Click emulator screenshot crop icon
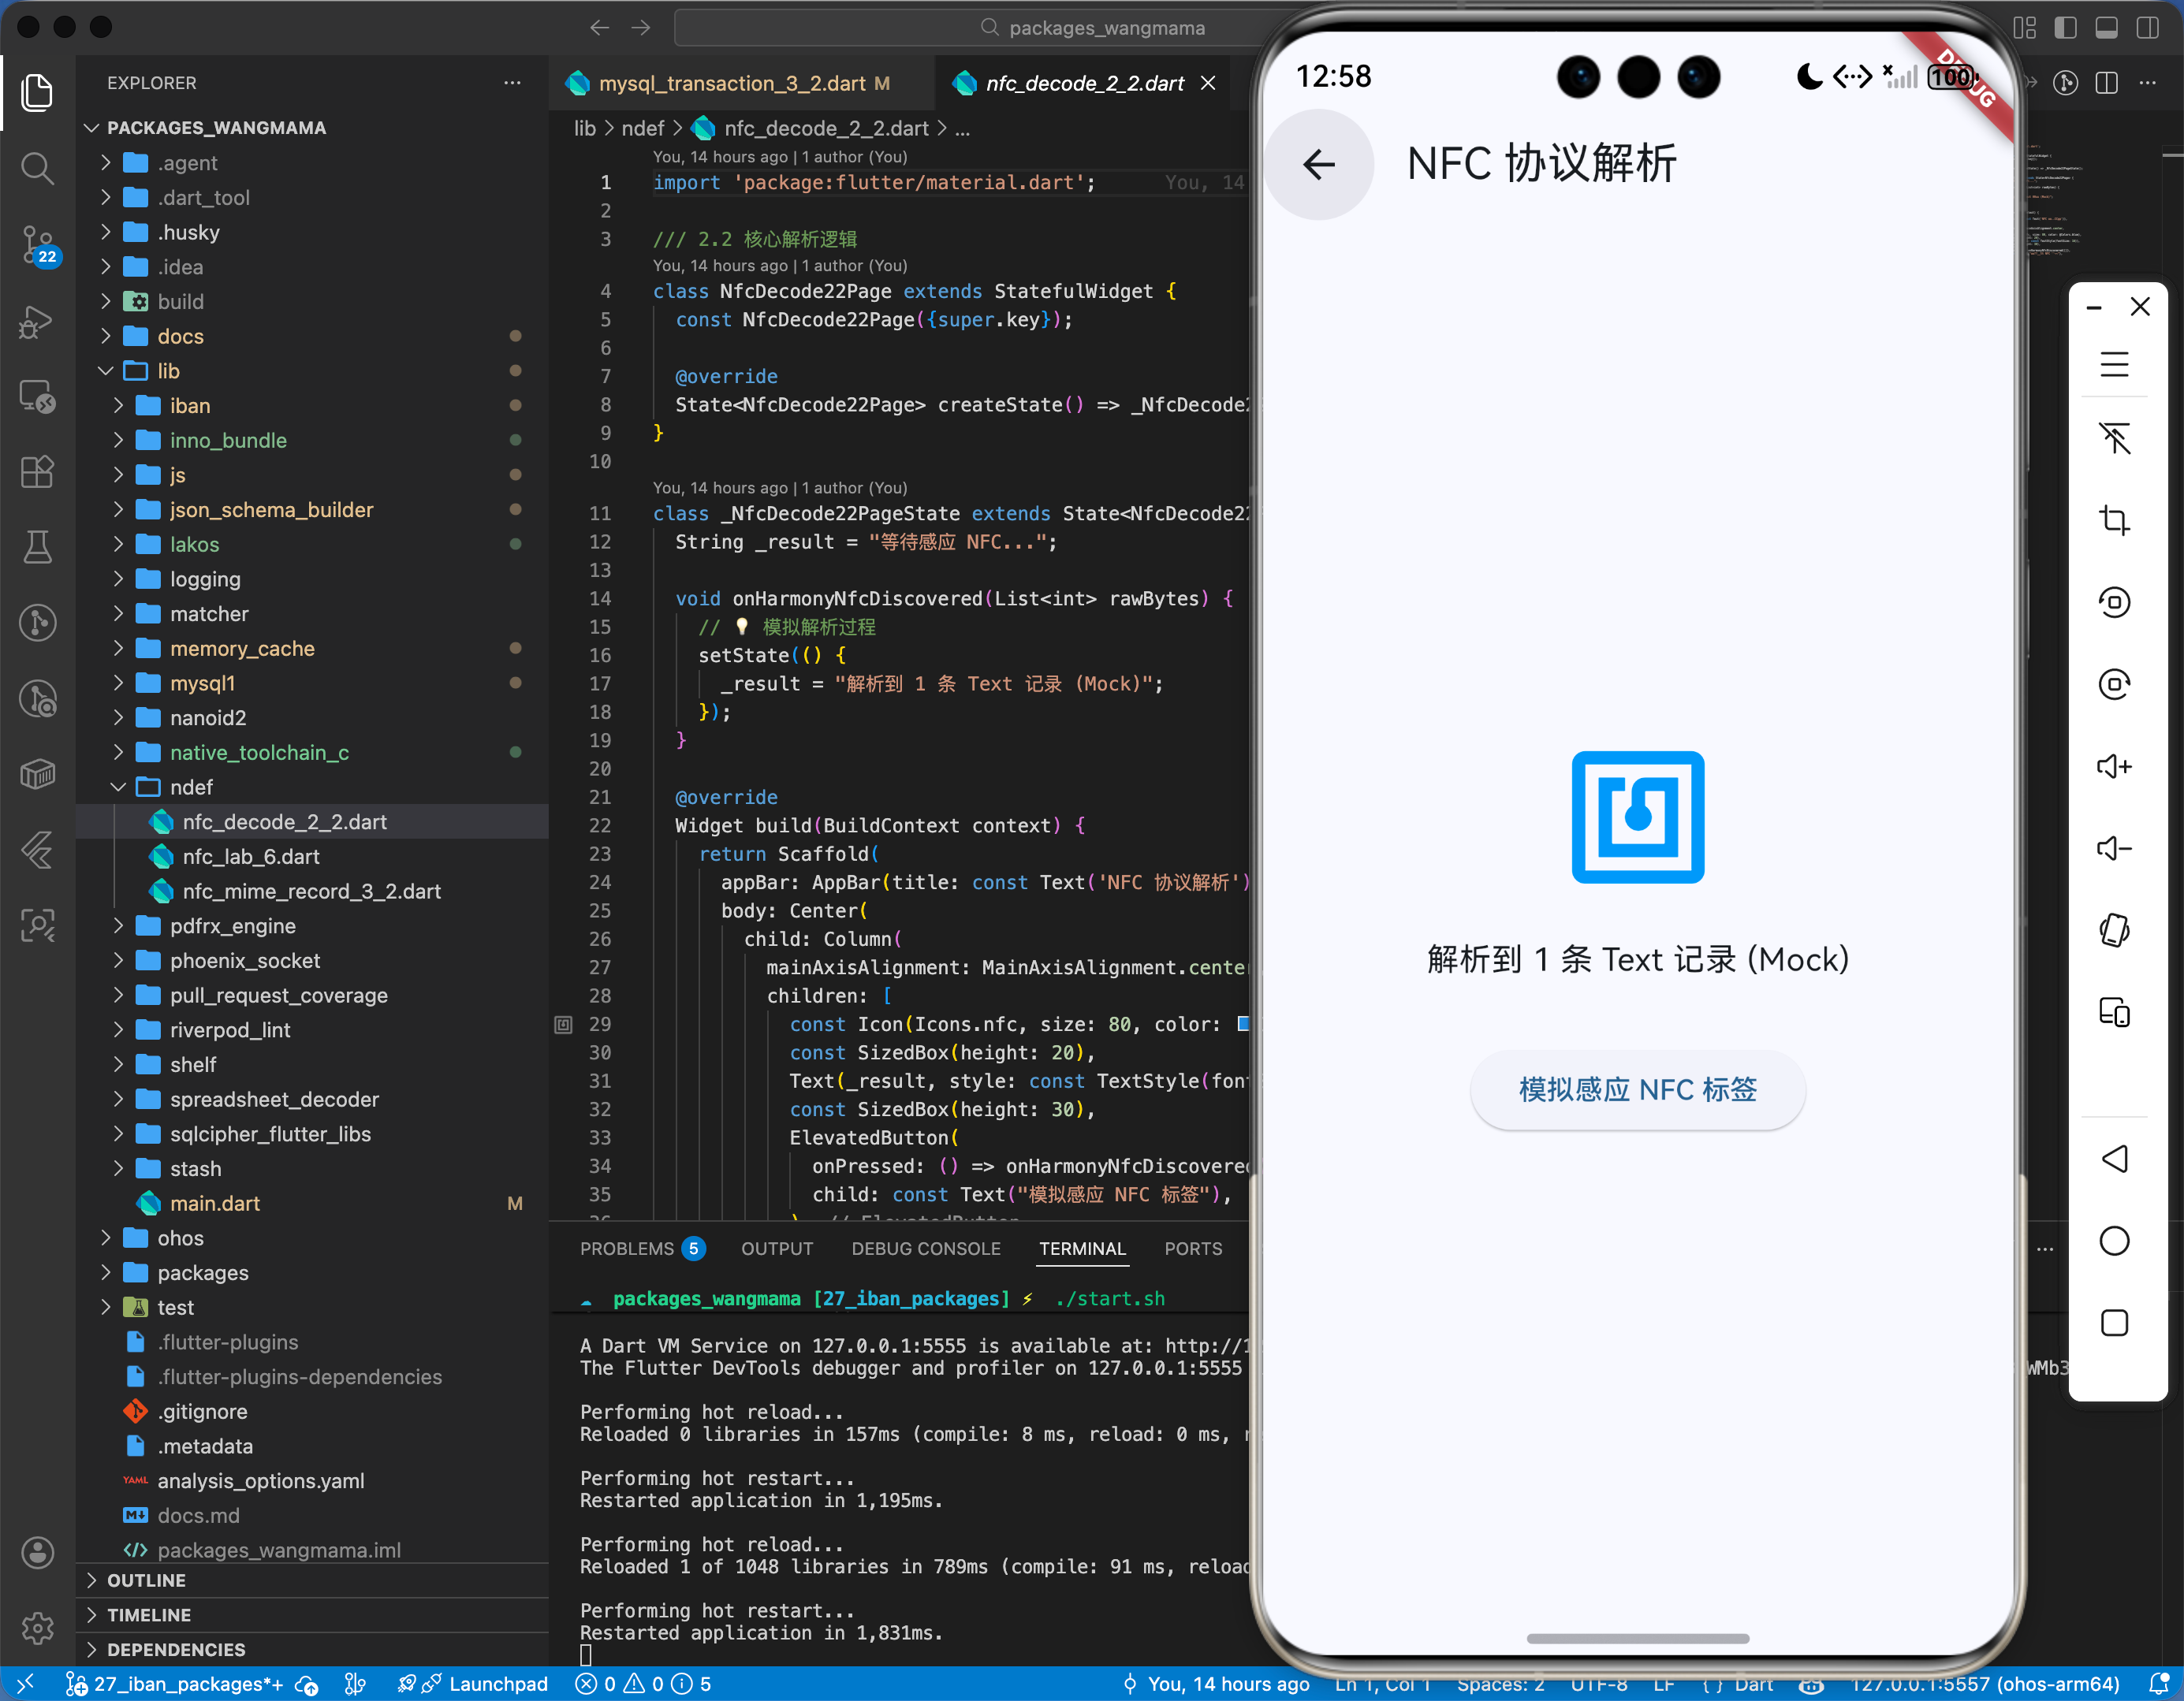Screen dimensions: 2184x1701 2113,520
